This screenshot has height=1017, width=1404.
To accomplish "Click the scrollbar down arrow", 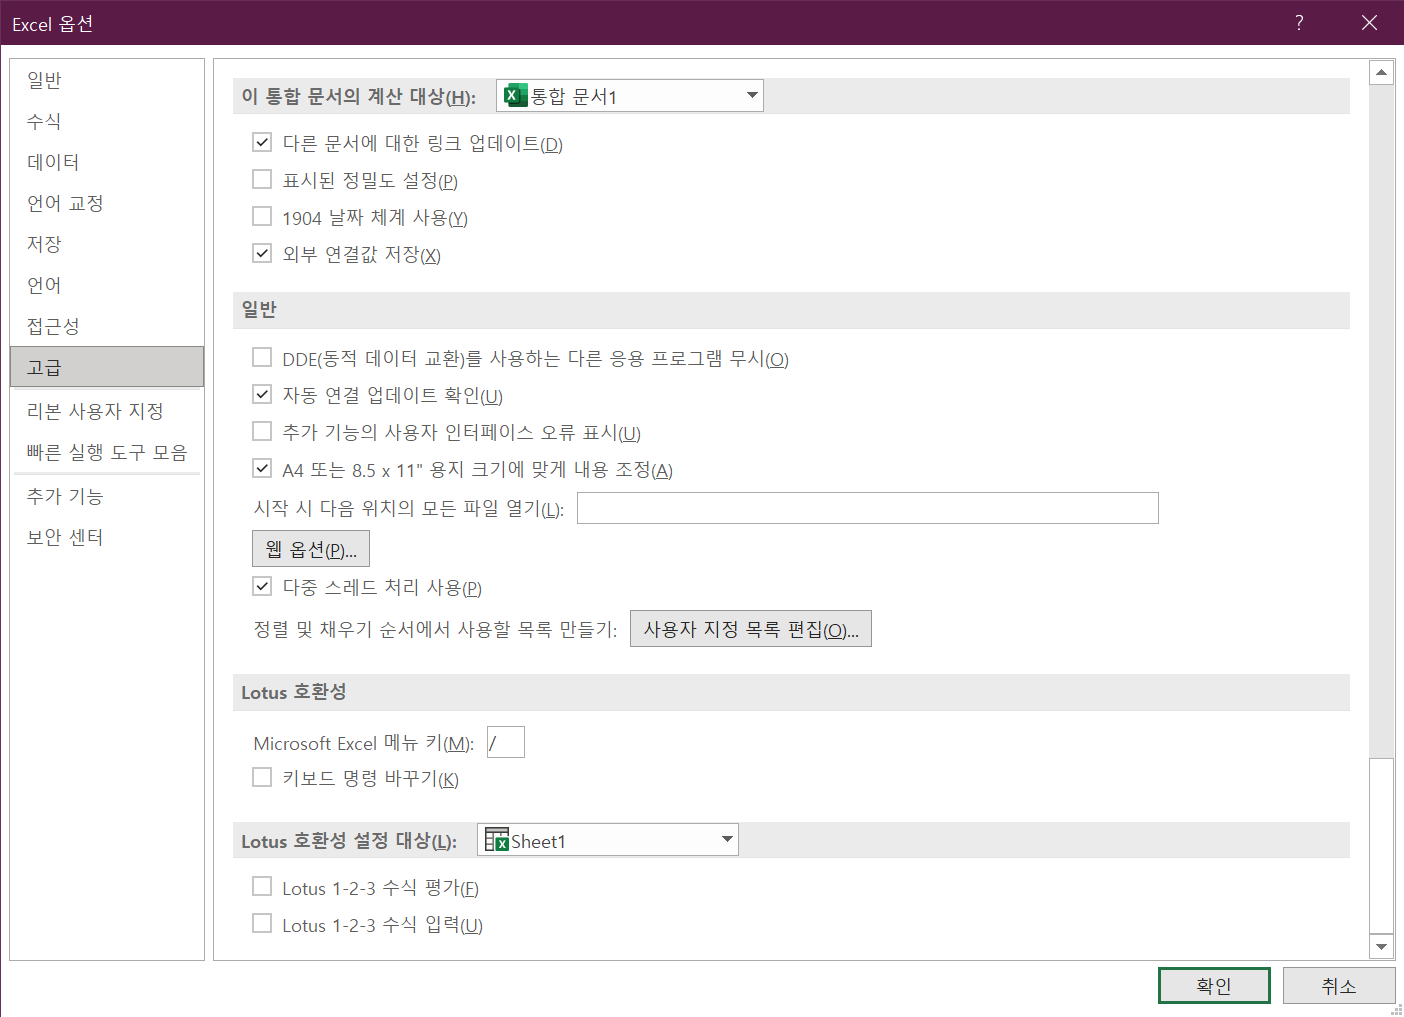I will [x=1382, y=947].
